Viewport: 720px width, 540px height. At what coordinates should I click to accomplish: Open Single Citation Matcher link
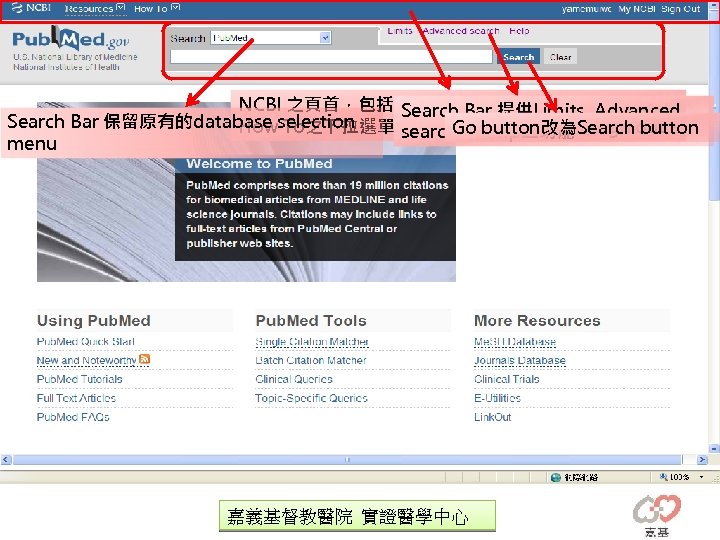click(x=312, y=342)
